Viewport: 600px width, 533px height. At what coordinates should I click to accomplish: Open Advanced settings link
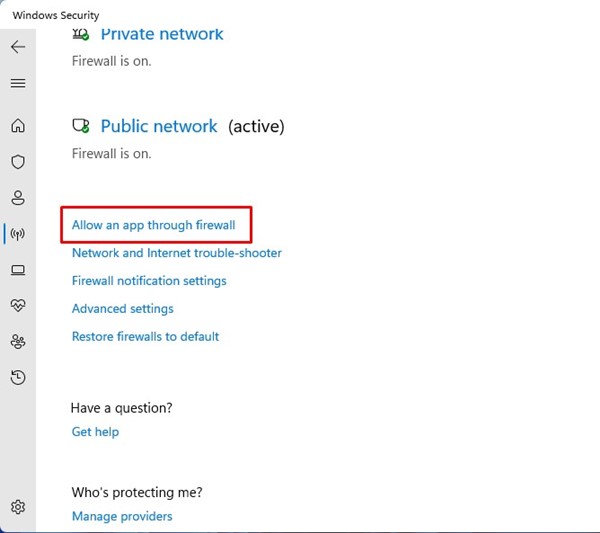(122, 309)
